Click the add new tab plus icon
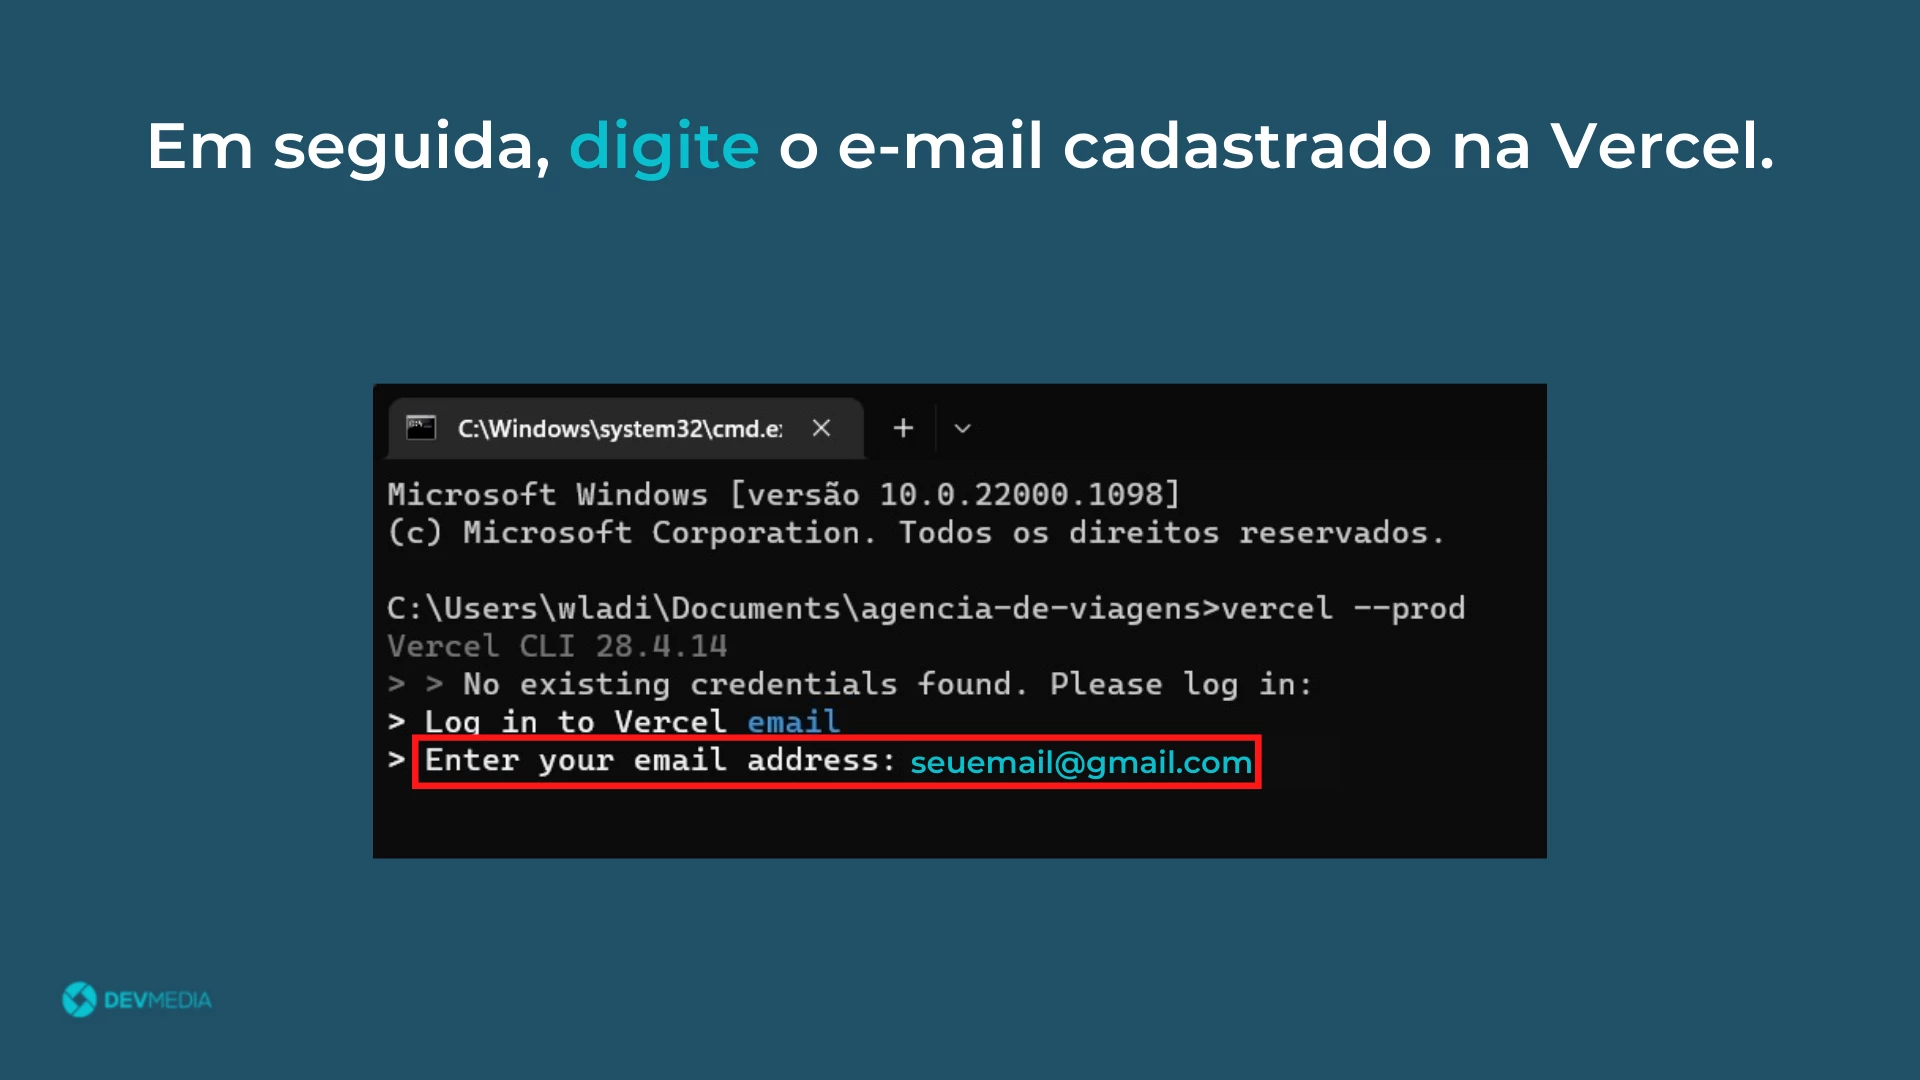 click(903, 427)
